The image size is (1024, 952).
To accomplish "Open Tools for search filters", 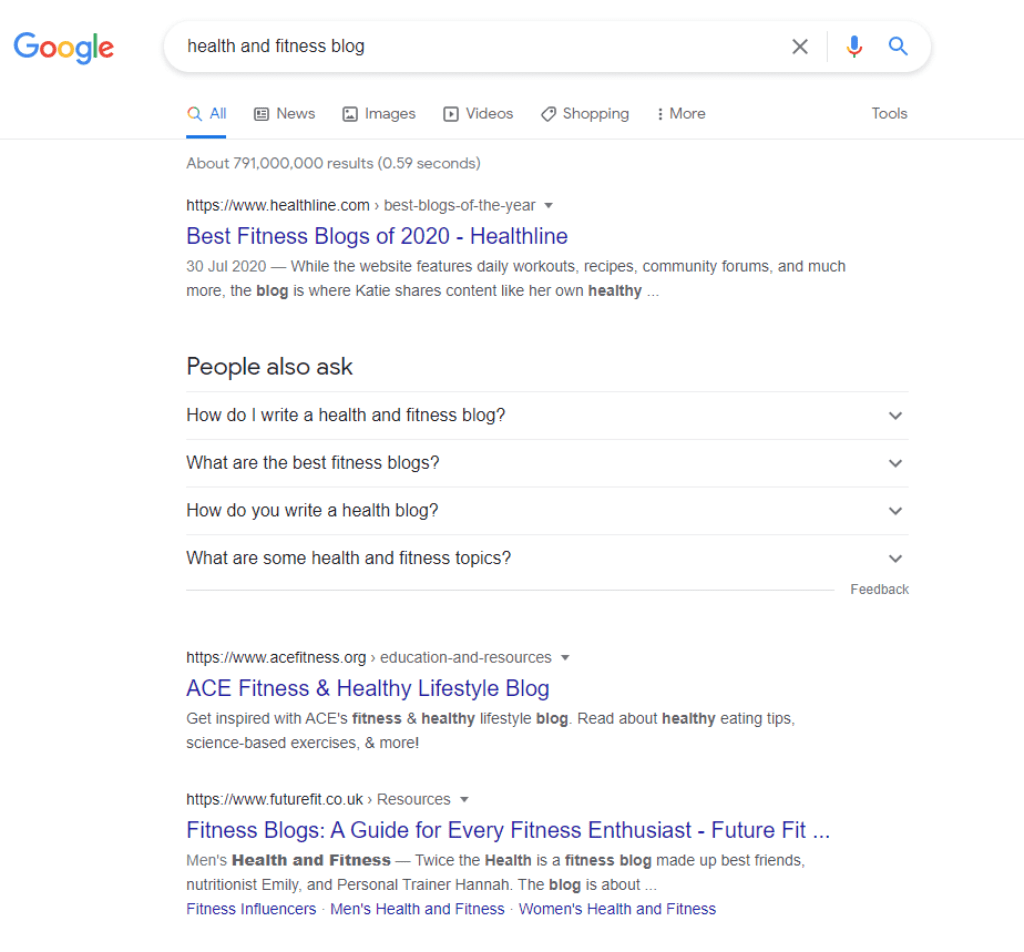I will tap(889, 114).
